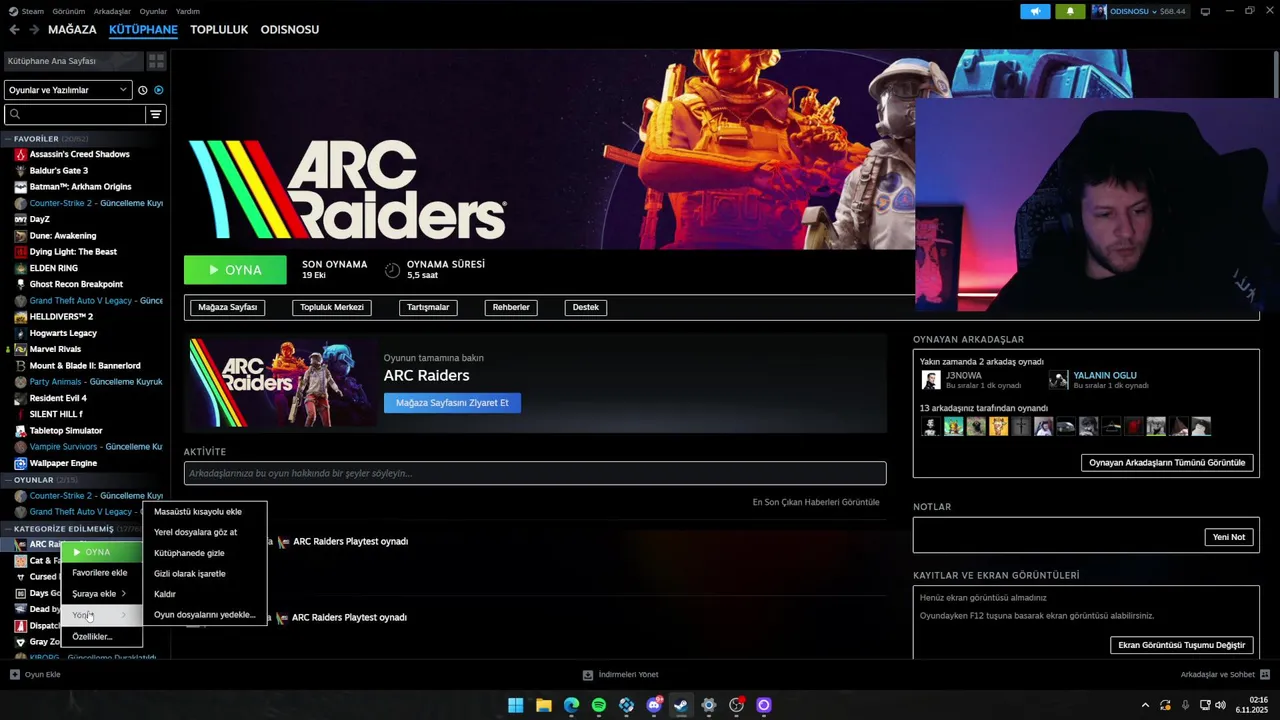Select Ghost Recon Breakpoint icon
The width and height of the screenshot is (1280, 720).
coord(20,284)
